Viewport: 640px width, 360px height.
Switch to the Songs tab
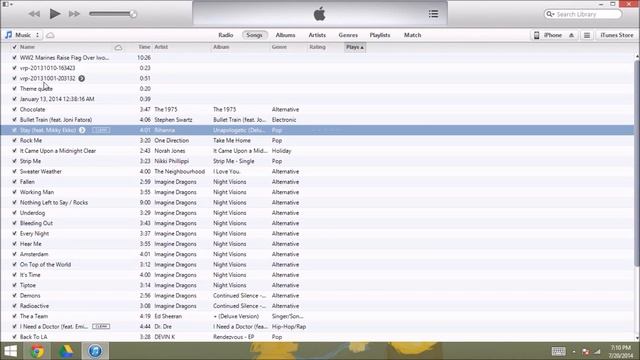254,35
